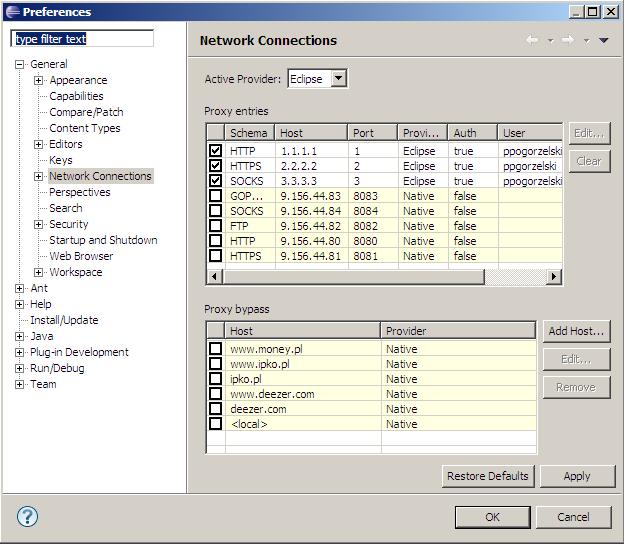Viewport: 624px width, 544px height.
Task: Click the proxy table scroll left arrow
Action: coord(215,276)
